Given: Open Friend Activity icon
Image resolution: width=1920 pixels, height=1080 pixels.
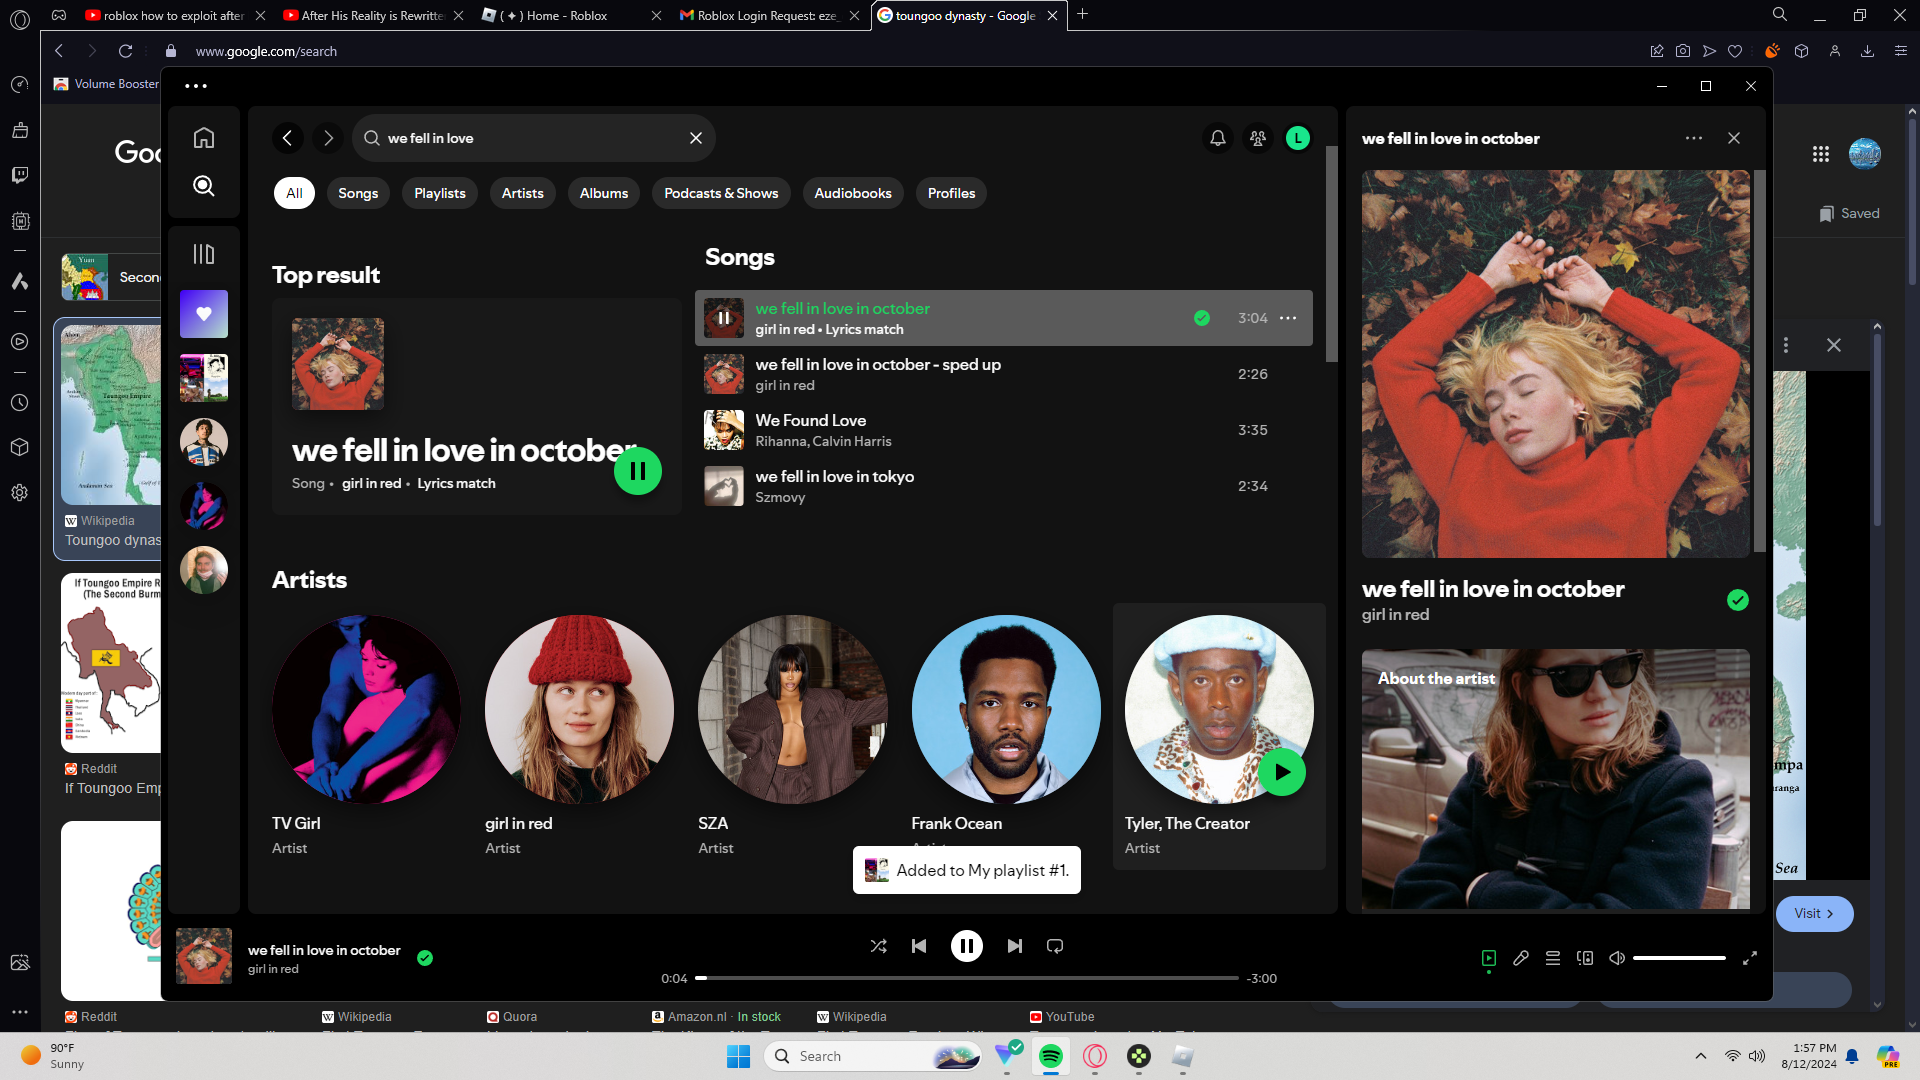Looking at the screenshot, I should coord(1258,138).
